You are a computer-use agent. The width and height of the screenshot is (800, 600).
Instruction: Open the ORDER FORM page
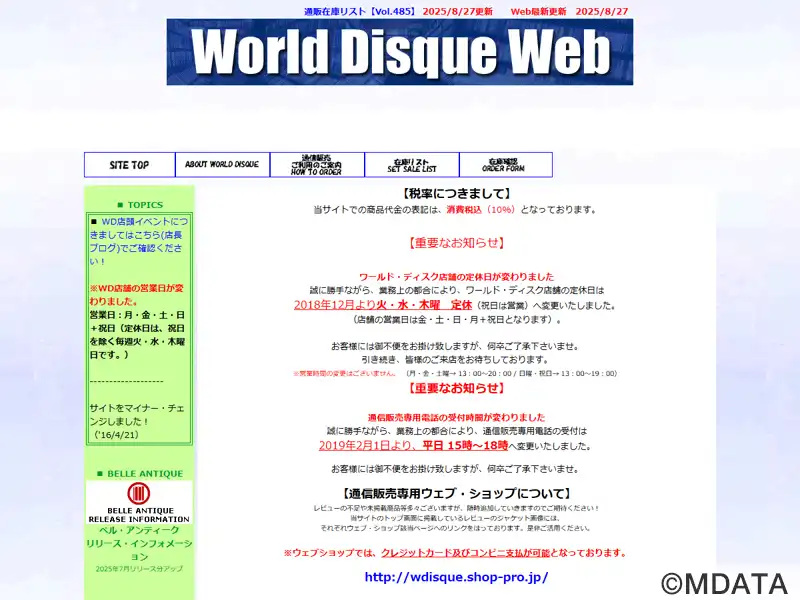click(x=506, y=165)
